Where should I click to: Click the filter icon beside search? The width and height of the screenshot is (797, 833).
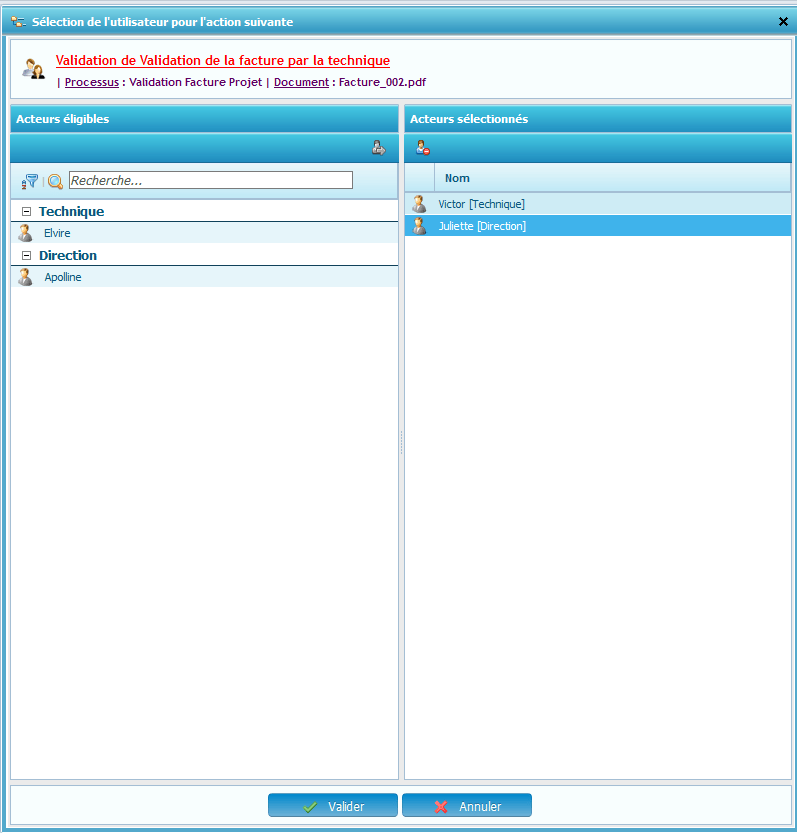(x=30, y=181)
